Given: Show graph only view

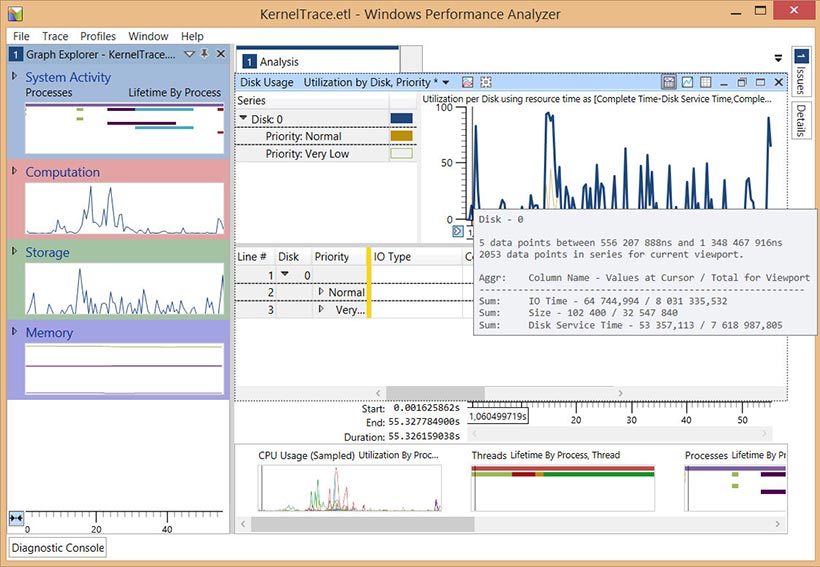Looking at the screenshot, I should click(x=687, y=82).
